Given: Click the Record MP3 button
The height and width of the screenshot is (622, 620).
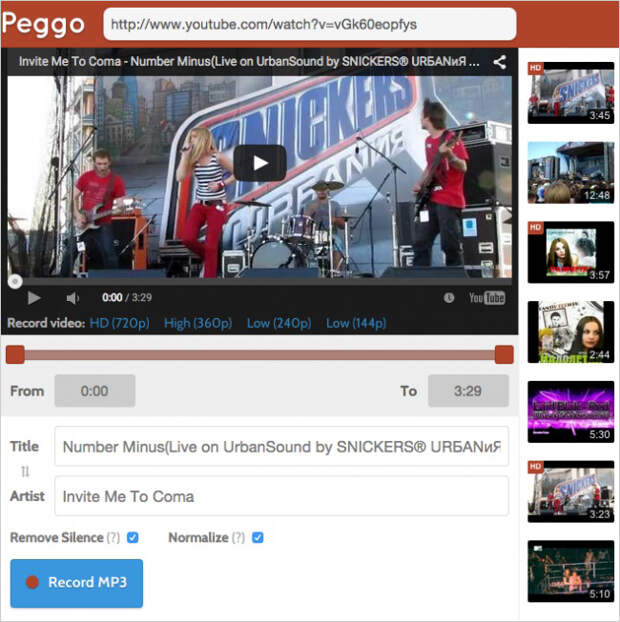Looking at the screenshot, I should point(77,583).
